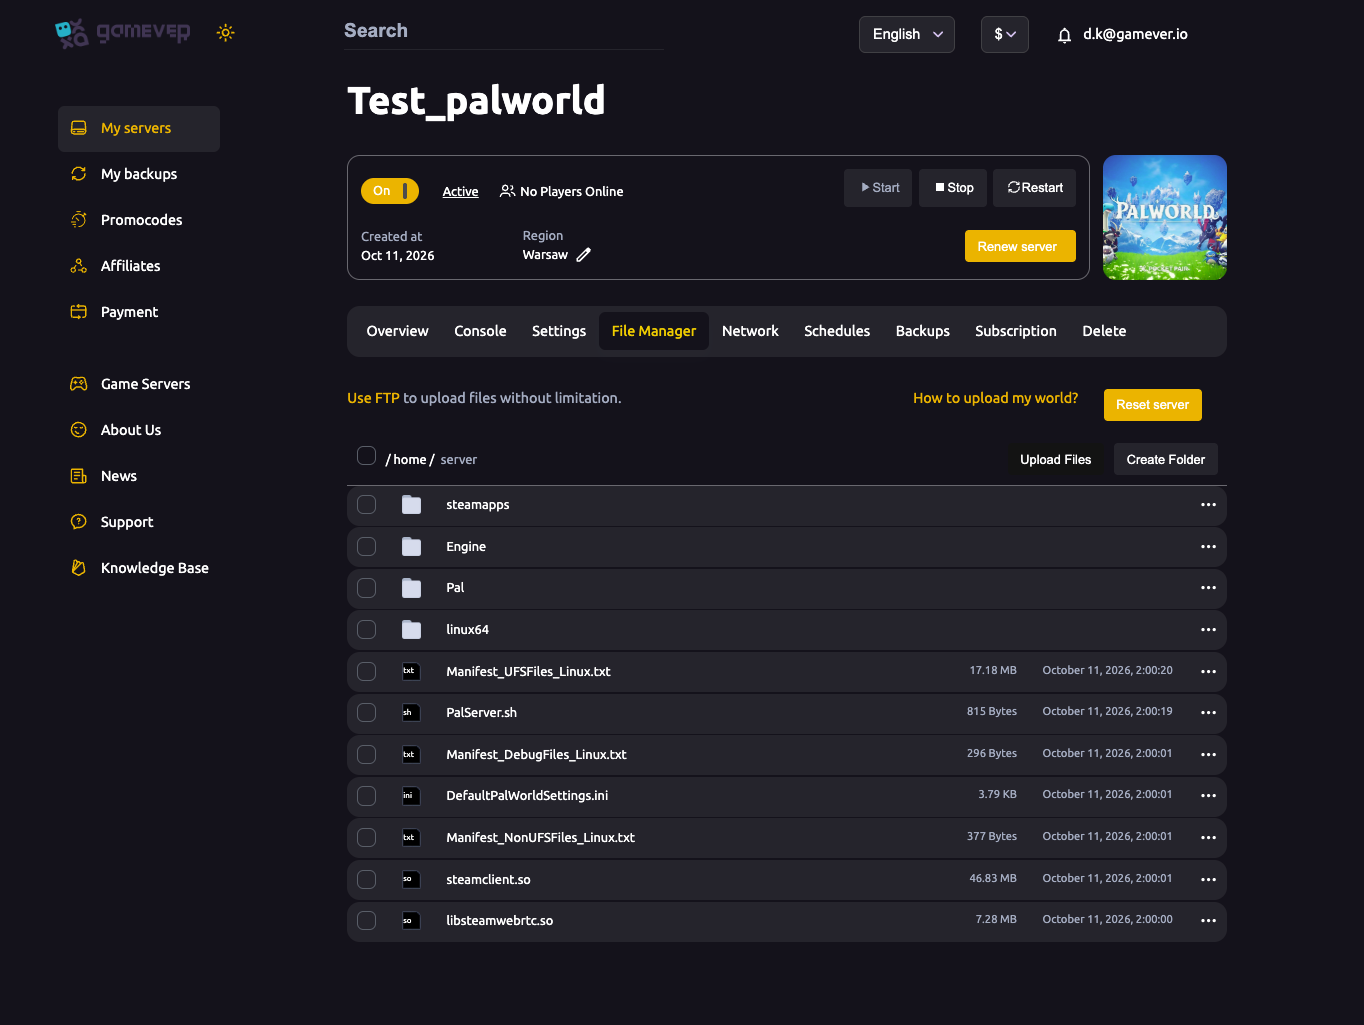Open more options for steamclient.so
Image resolution: width=1364 pixels, height=1025 pixels.
pyautogui.click(x=1208, y=880)
